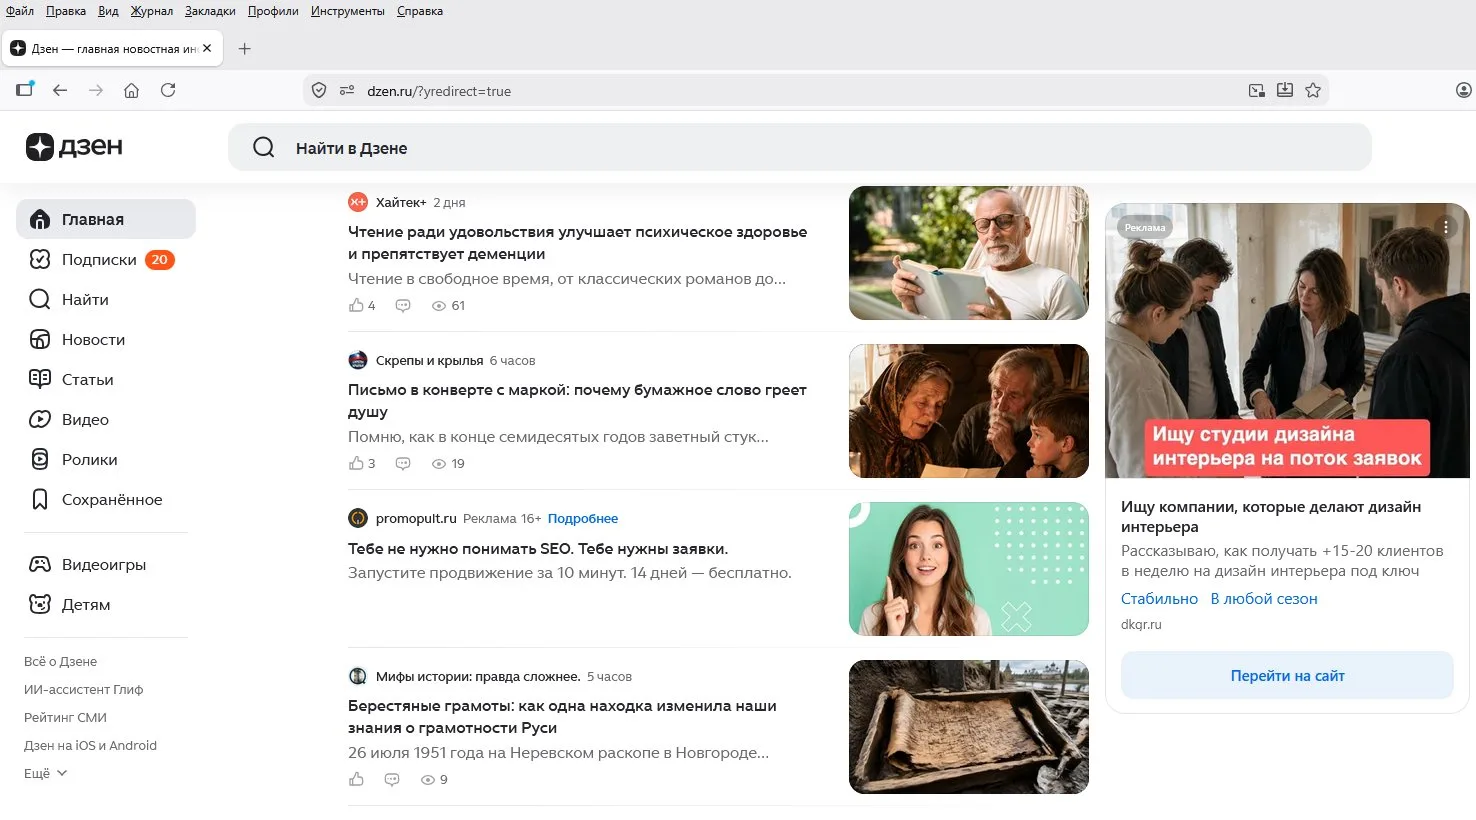Viewport: 1476px width, 820px height.
Task: Open the Стабильно ad link
Action: [x=1159, y=598]
